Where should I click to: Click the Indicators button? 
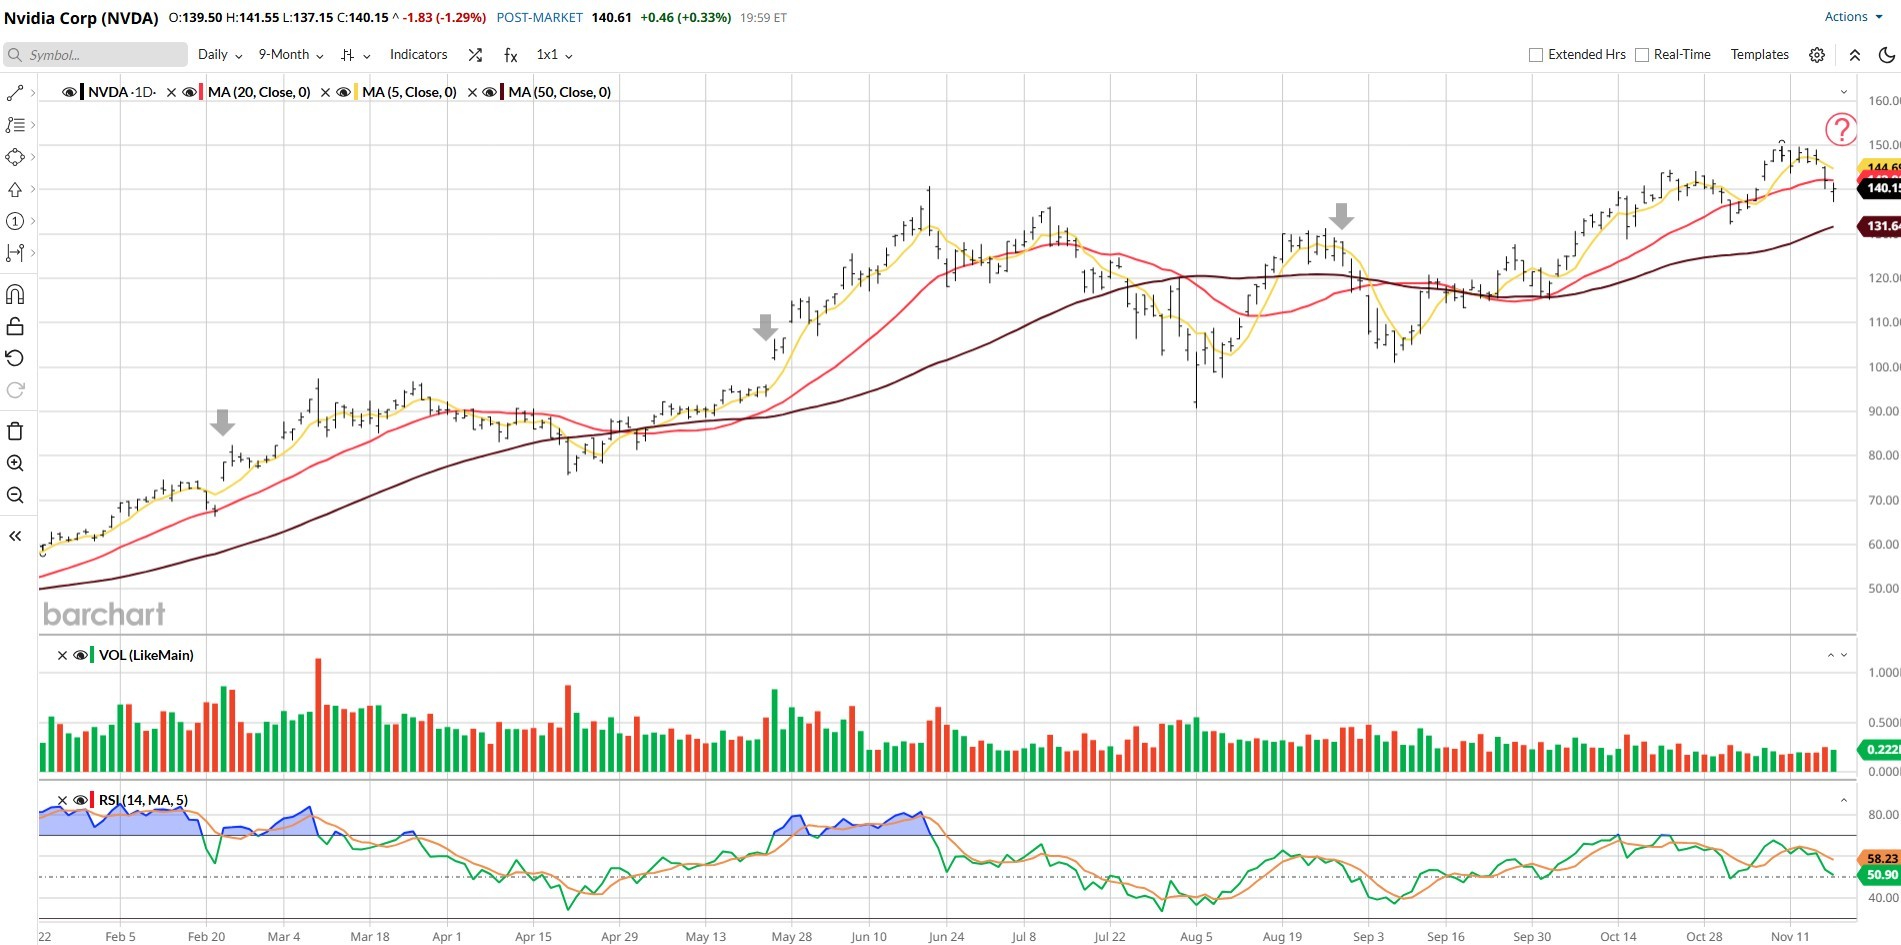[x=418, y=55]
